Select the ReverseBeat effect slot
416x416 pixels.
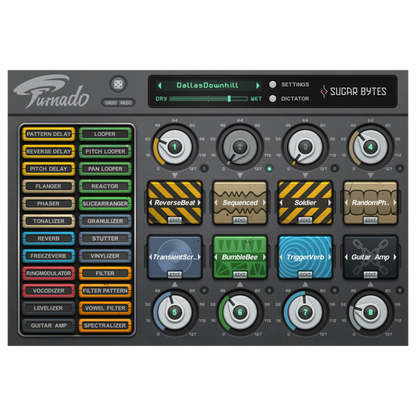[x=175, y=203]
